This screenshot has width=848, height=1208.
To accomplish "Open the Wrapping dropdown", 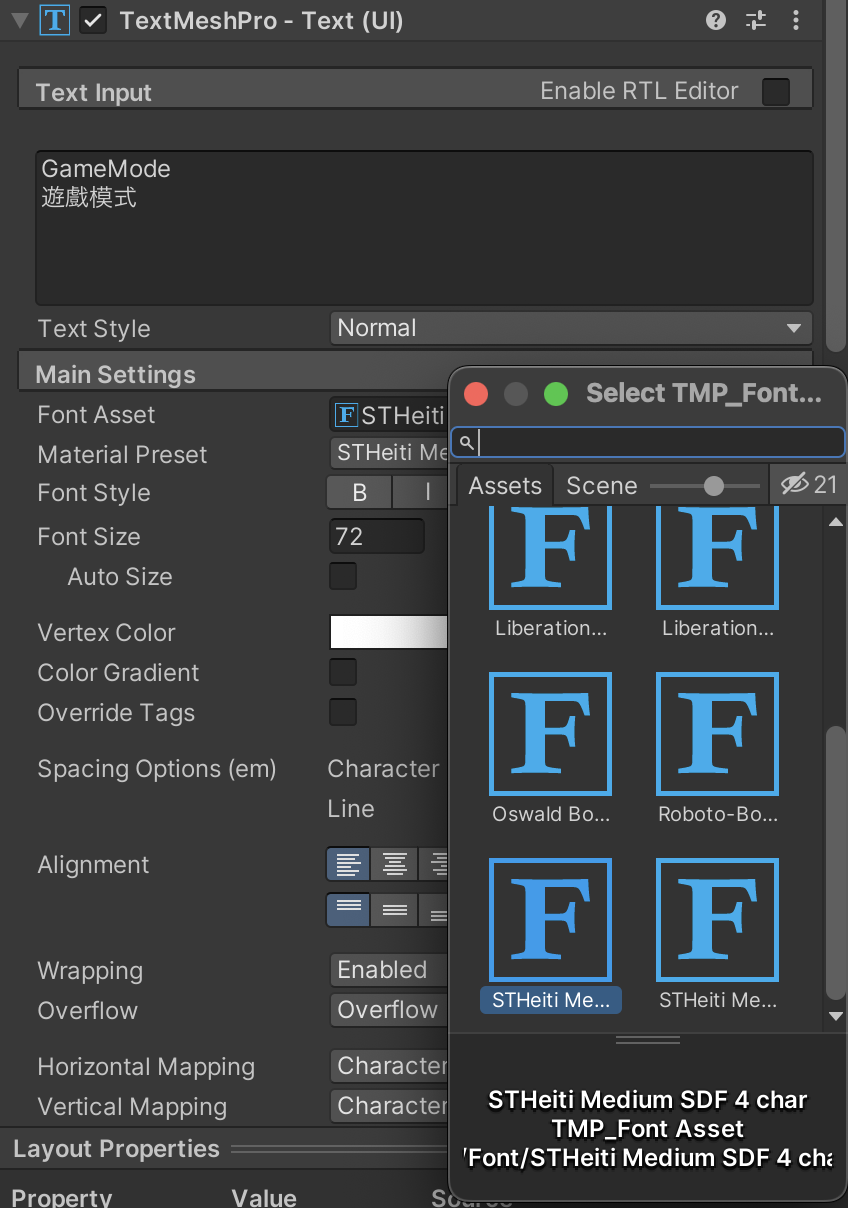I will 390,970.
